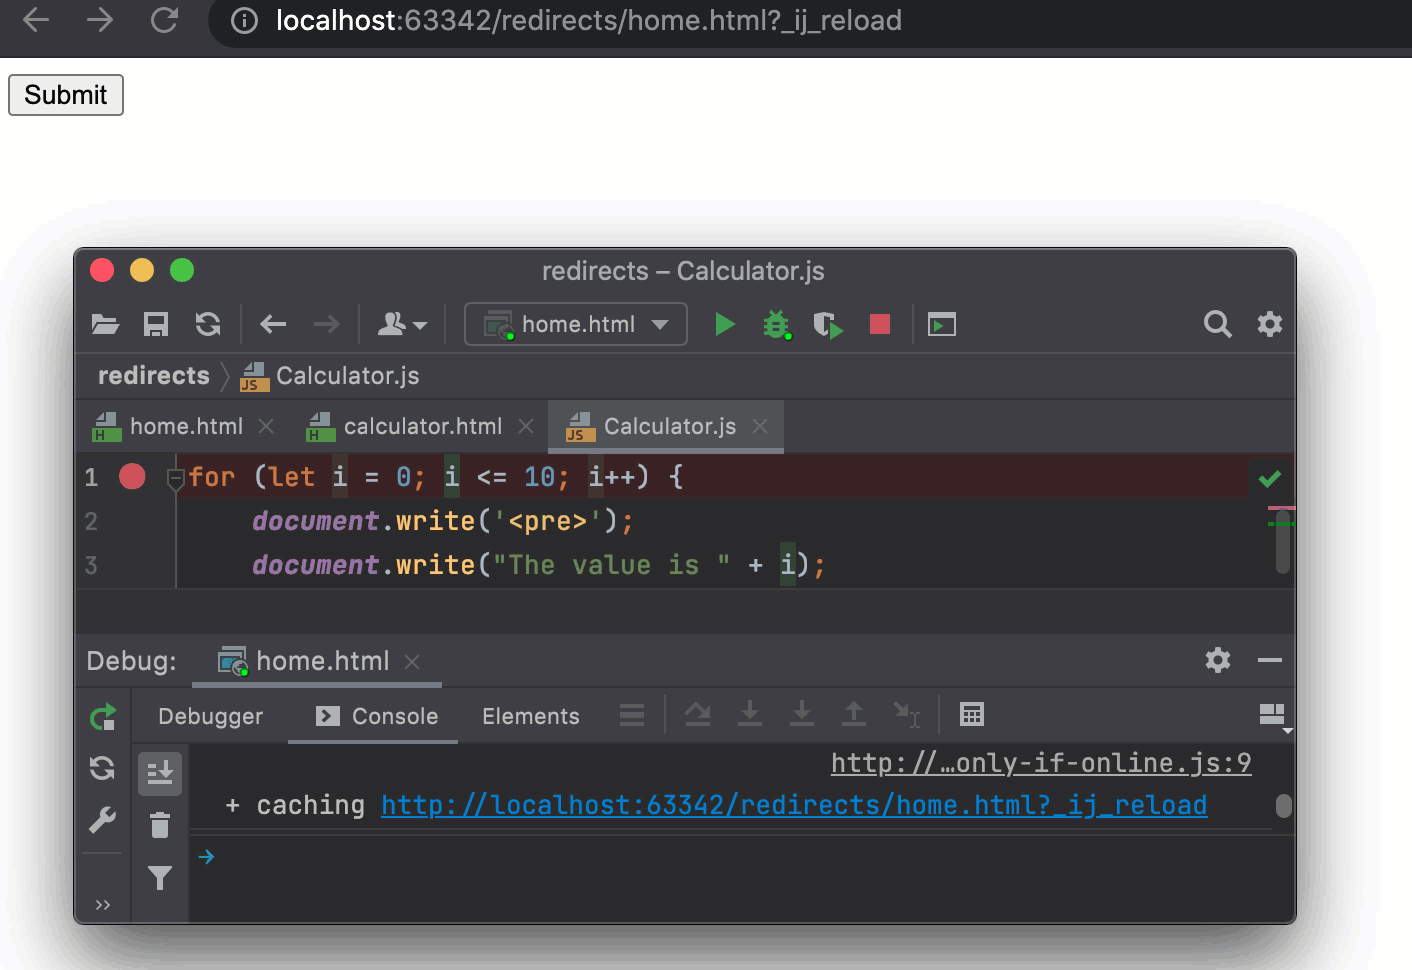Click the Submit button on the page
Screen dimensions: 1412x970
pyautogui.click(x=66, y=95)
